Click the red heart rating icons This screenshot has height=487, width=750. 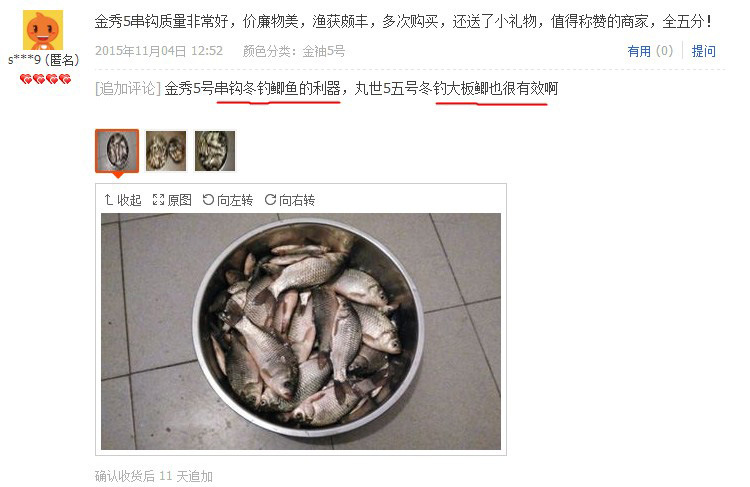(45, 79)
